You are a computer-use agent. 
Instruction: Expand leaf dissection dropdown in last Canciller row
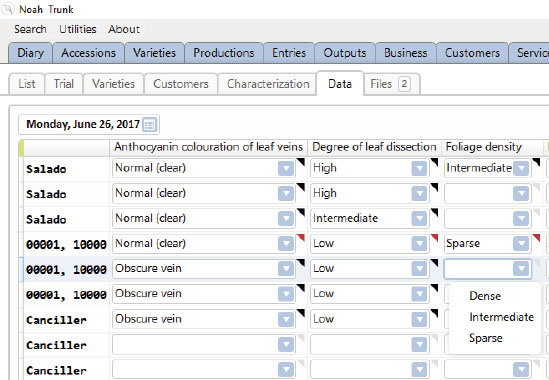coord(419,369)
